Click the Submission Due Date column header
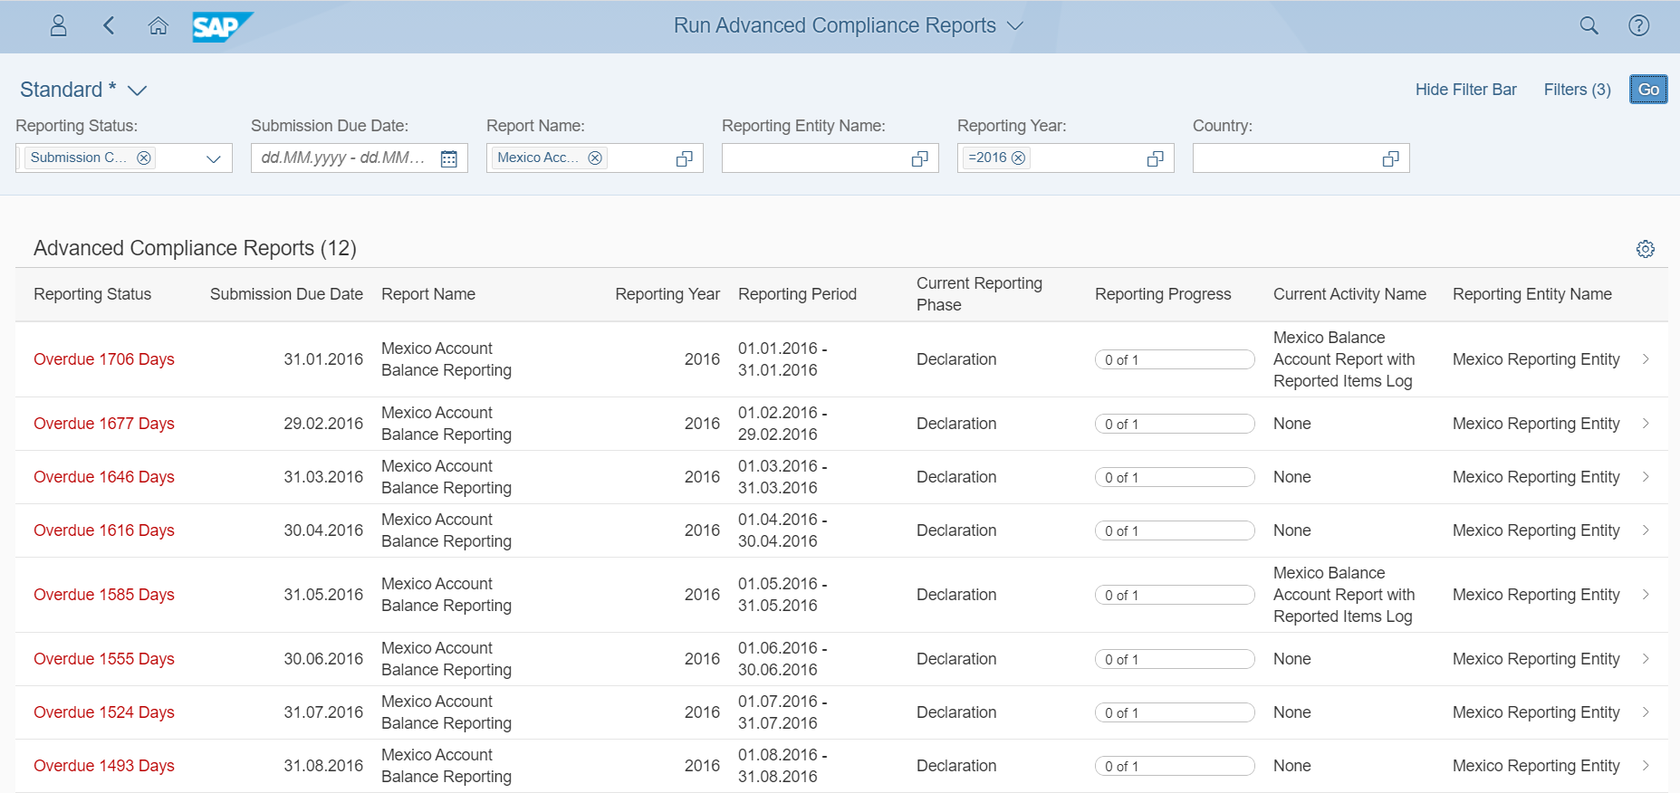Screen dimensions: 1680x793 tap(286, 294)
